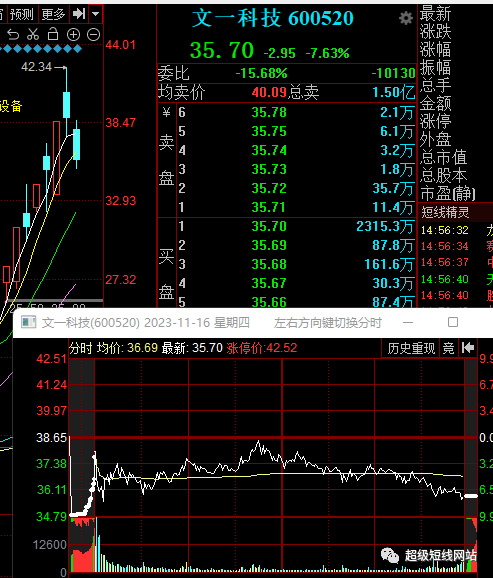493x578 pixels.
Task: Click the blue diamond marker row
Action: (41, 48)
